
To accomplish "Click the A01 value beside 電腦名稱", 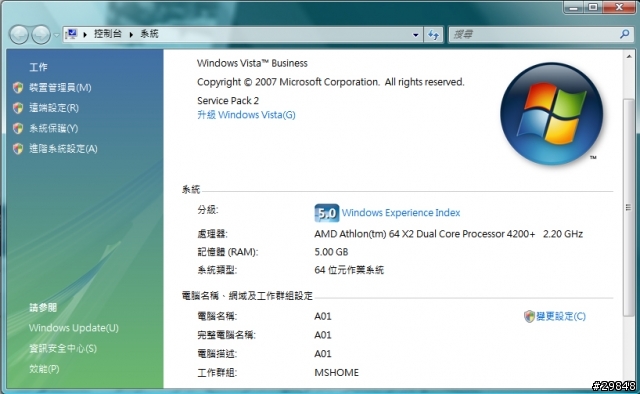I will point(322,316).
